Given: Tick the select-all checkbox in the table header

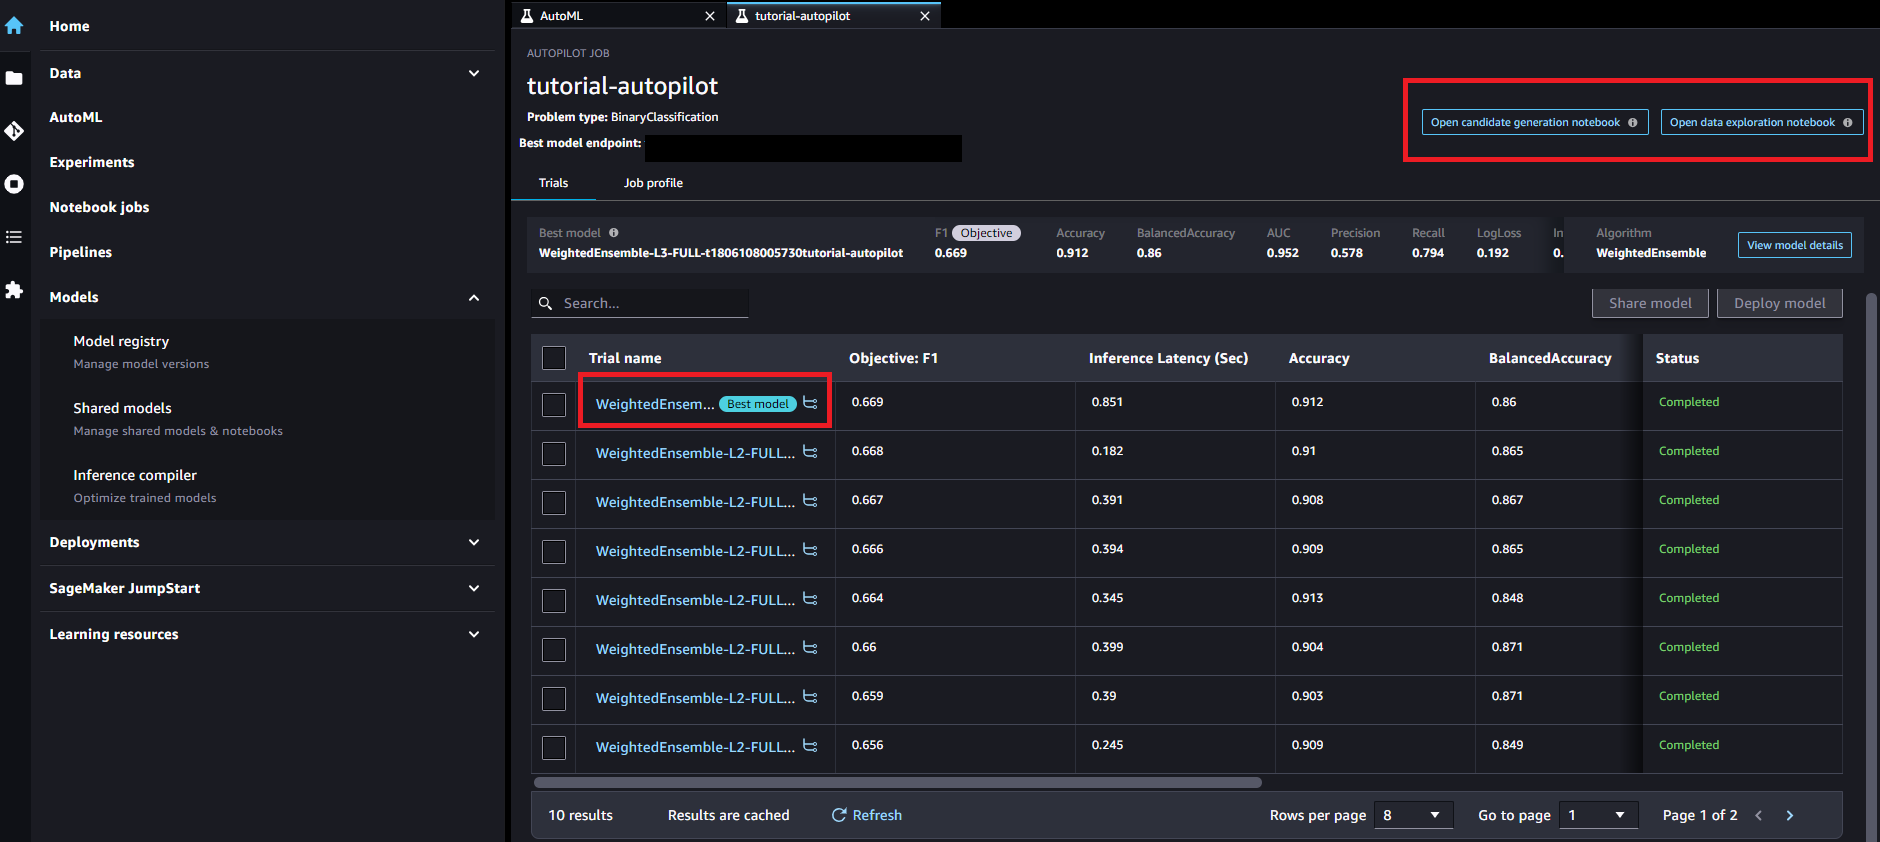Looking at the screenshot, I should click(554, 358).
